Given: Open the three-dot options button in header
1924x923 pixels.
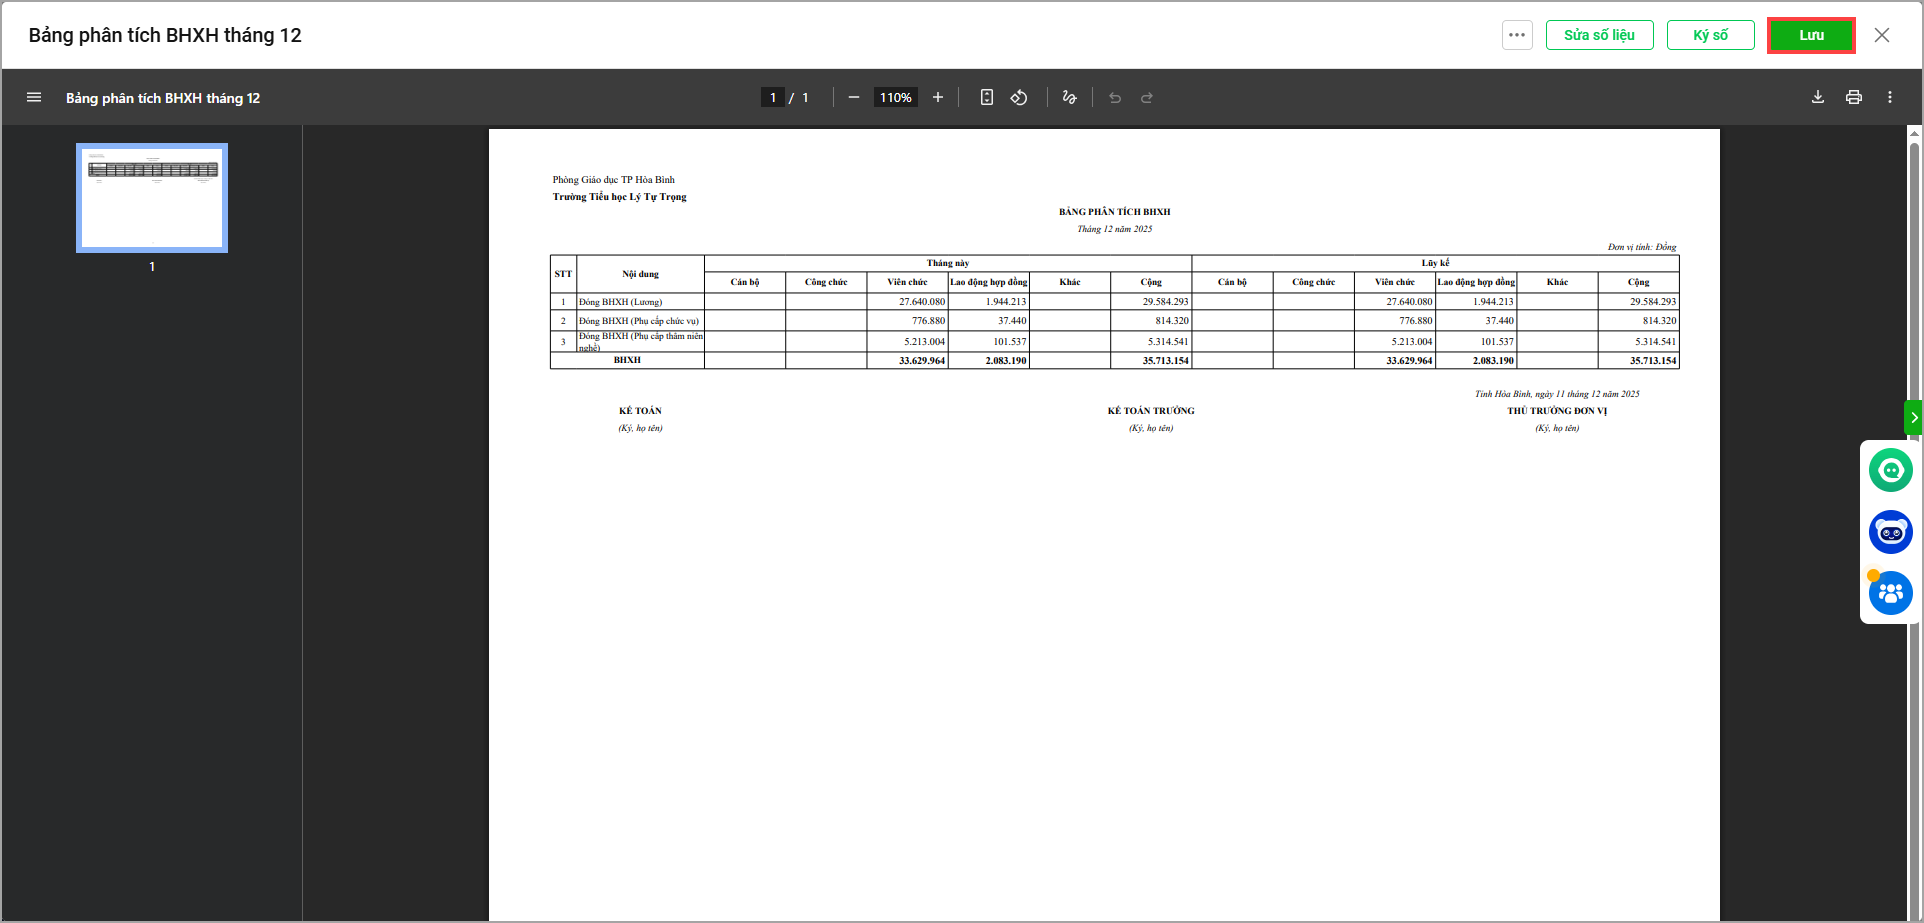Looking at the screenshot, I should pos(1517,35).
